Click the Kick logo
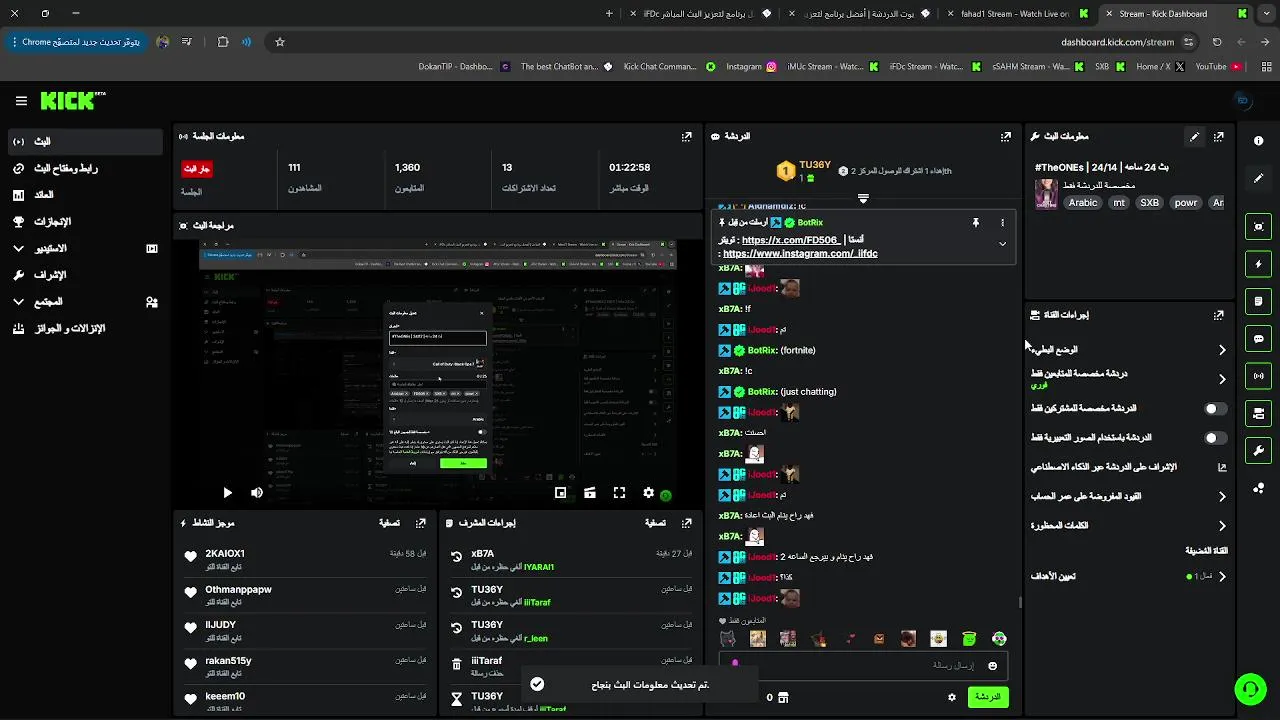1280x720 pixels. (72, 101)
